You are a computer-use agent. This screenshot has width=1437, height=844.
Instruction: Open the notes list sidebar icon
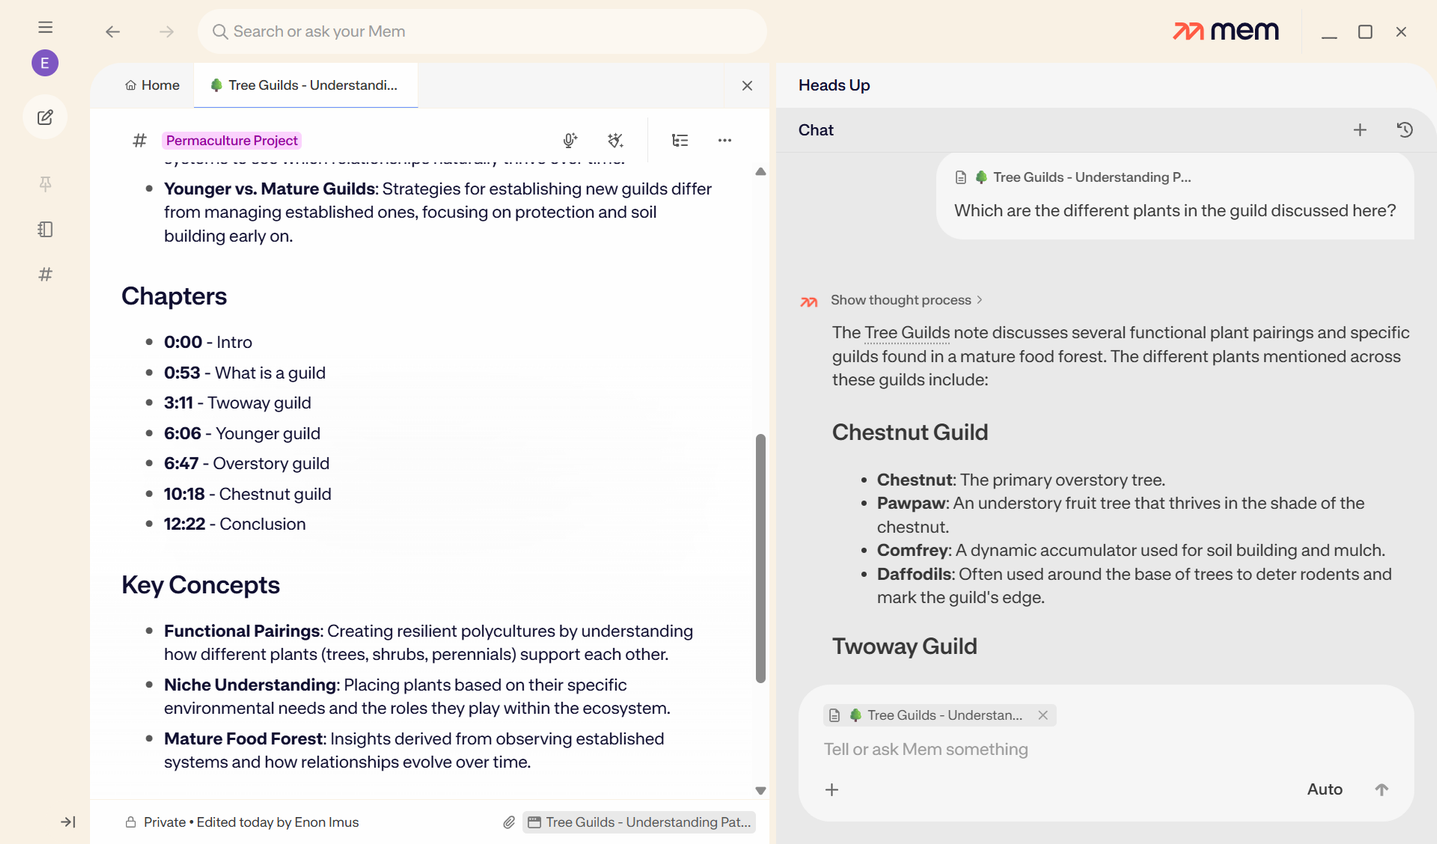[x=45, y=229]
